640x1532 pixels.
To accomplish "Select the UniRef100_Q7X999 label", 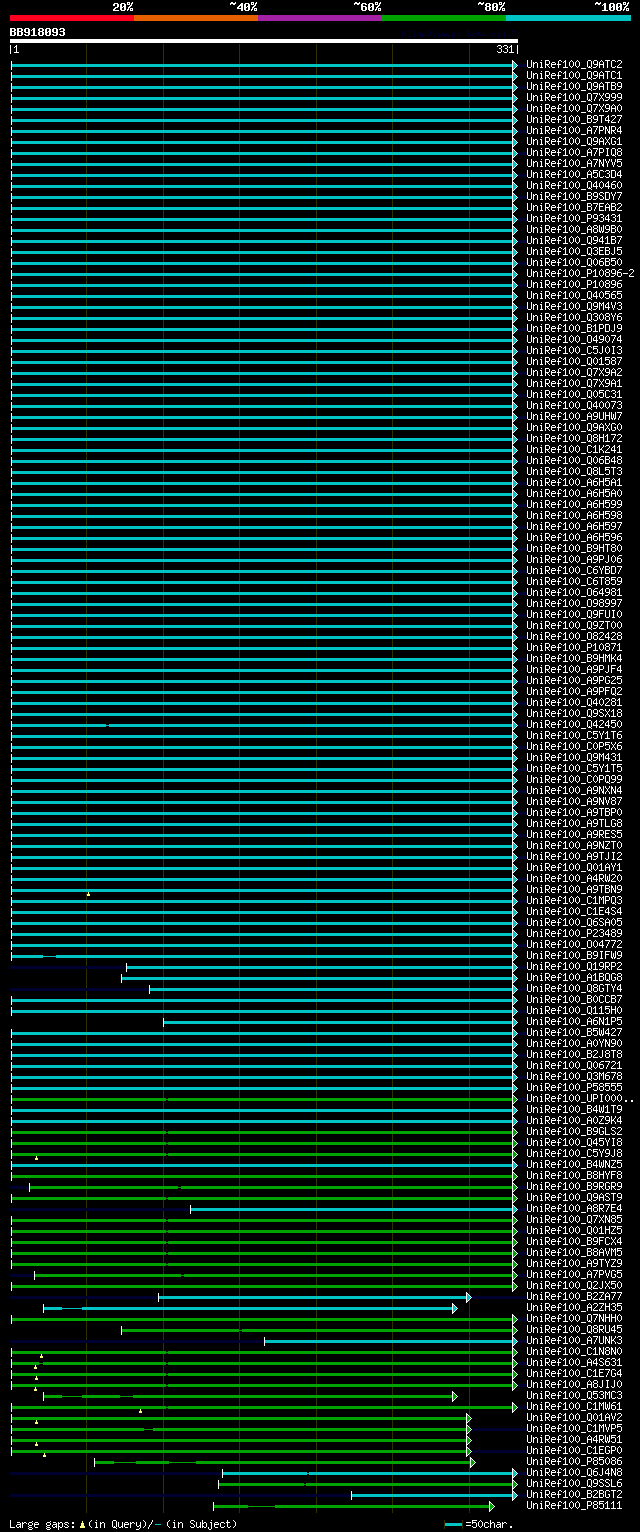I will 574,98.
